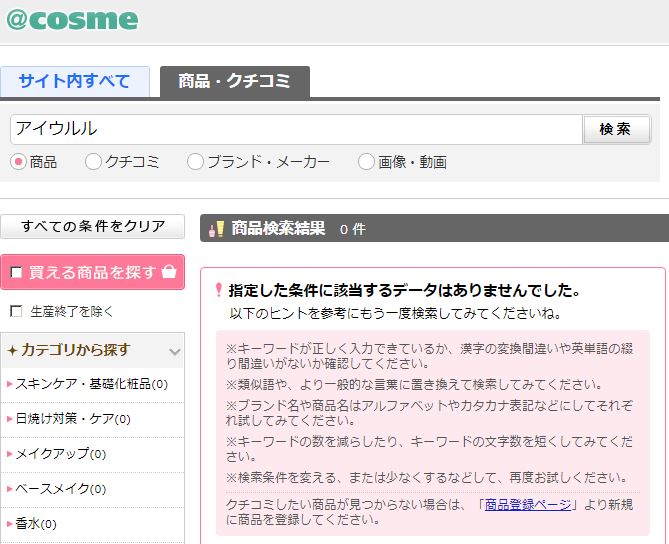The height and width of the screenshot is (544, 669).
Task: Click the red exclamation mark icon
Action: (x=218, y=290)
